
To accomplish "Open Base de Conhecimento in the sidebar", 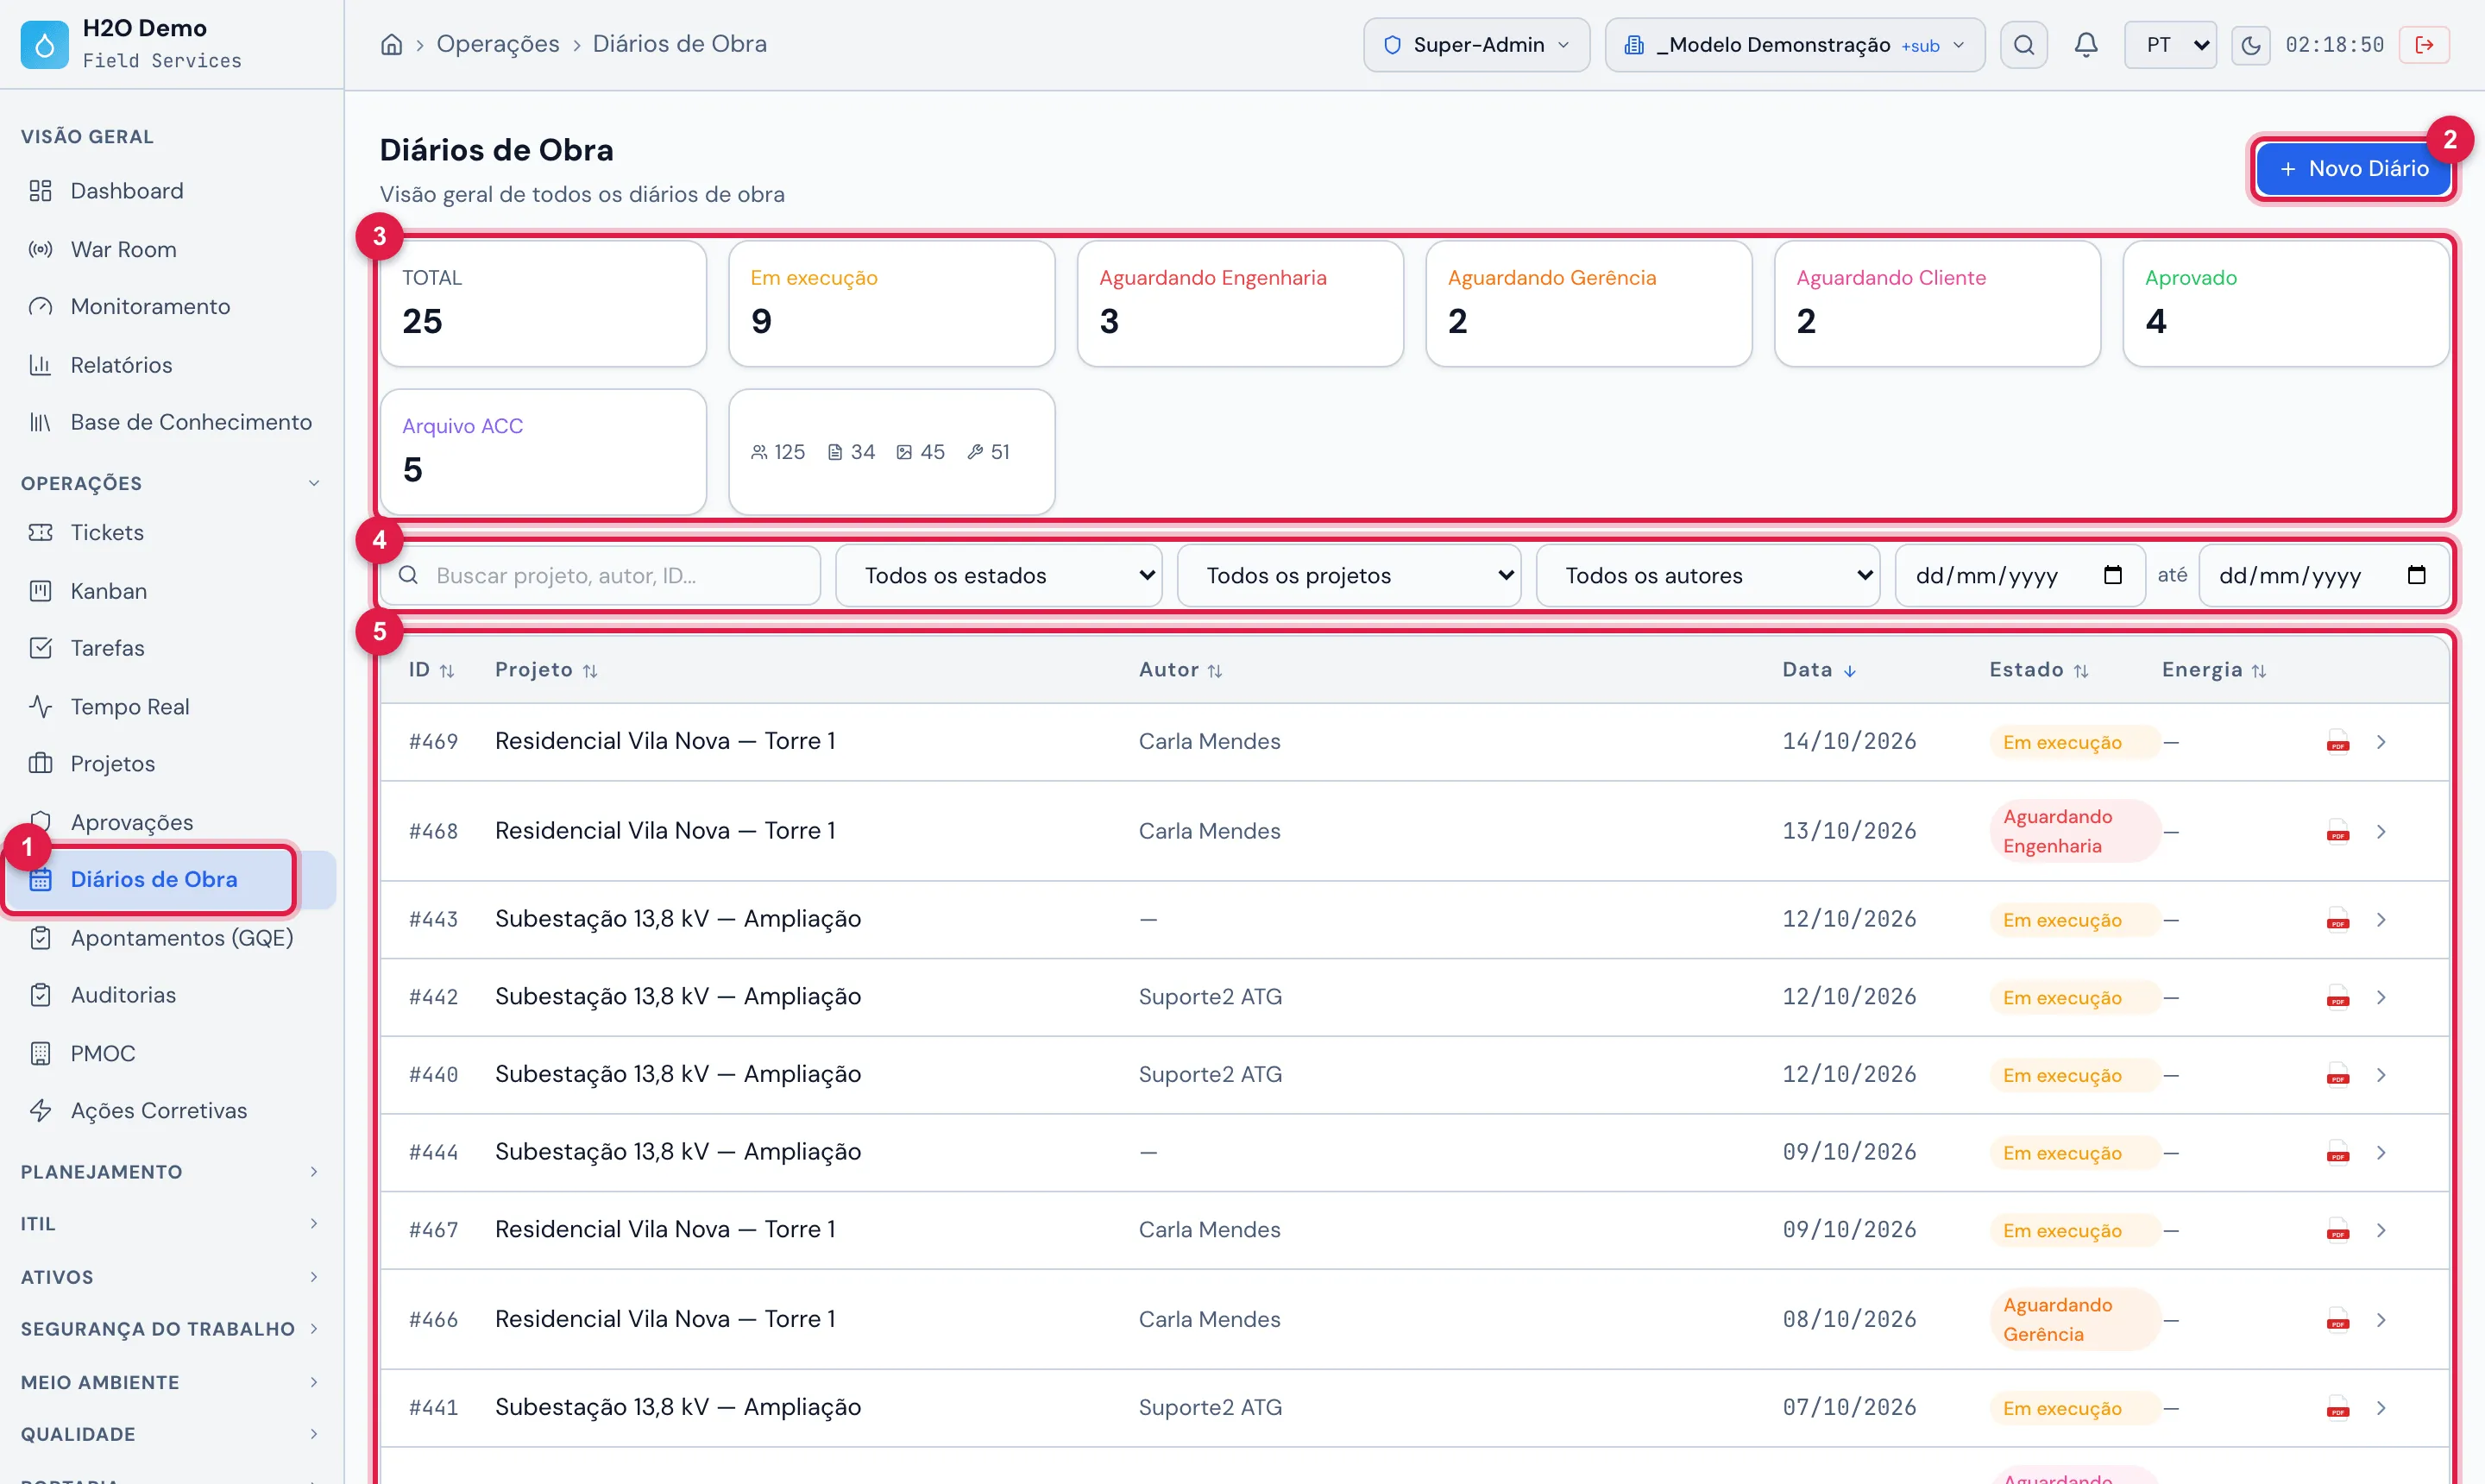I will point(170,422).
